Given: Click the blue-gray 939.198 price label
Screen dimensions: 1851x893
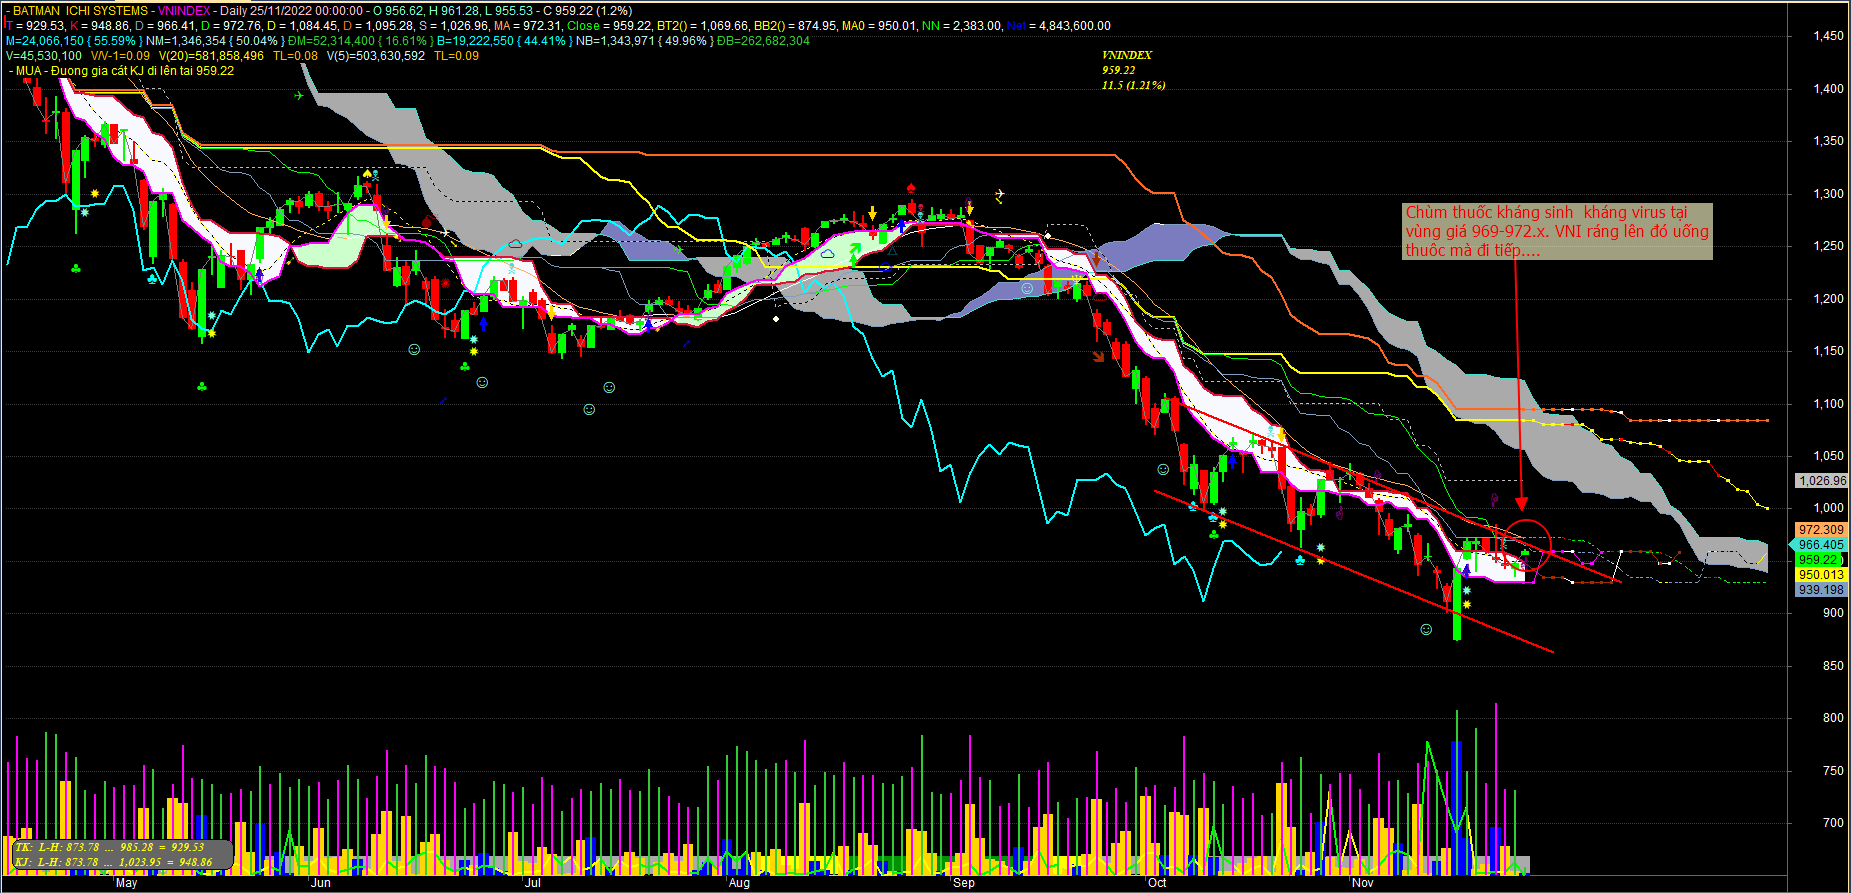Looking at the screenshot, I should pyautogui.click(x=1820, y=590).
